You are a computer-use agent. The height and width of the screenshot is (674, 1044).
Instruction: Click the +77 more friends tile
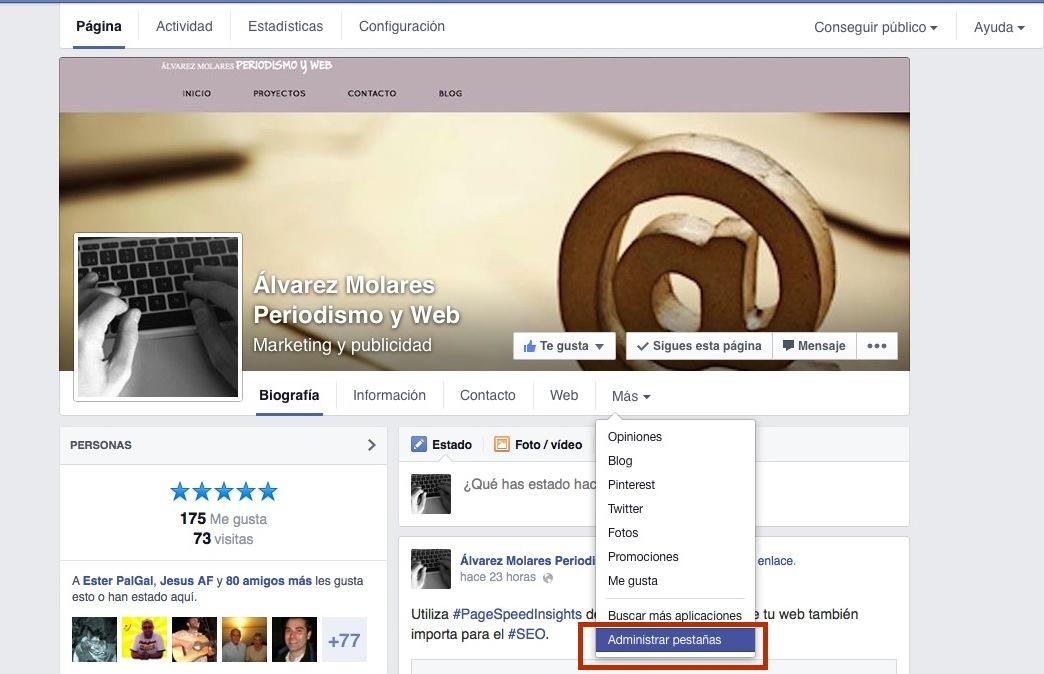[343, 640]
